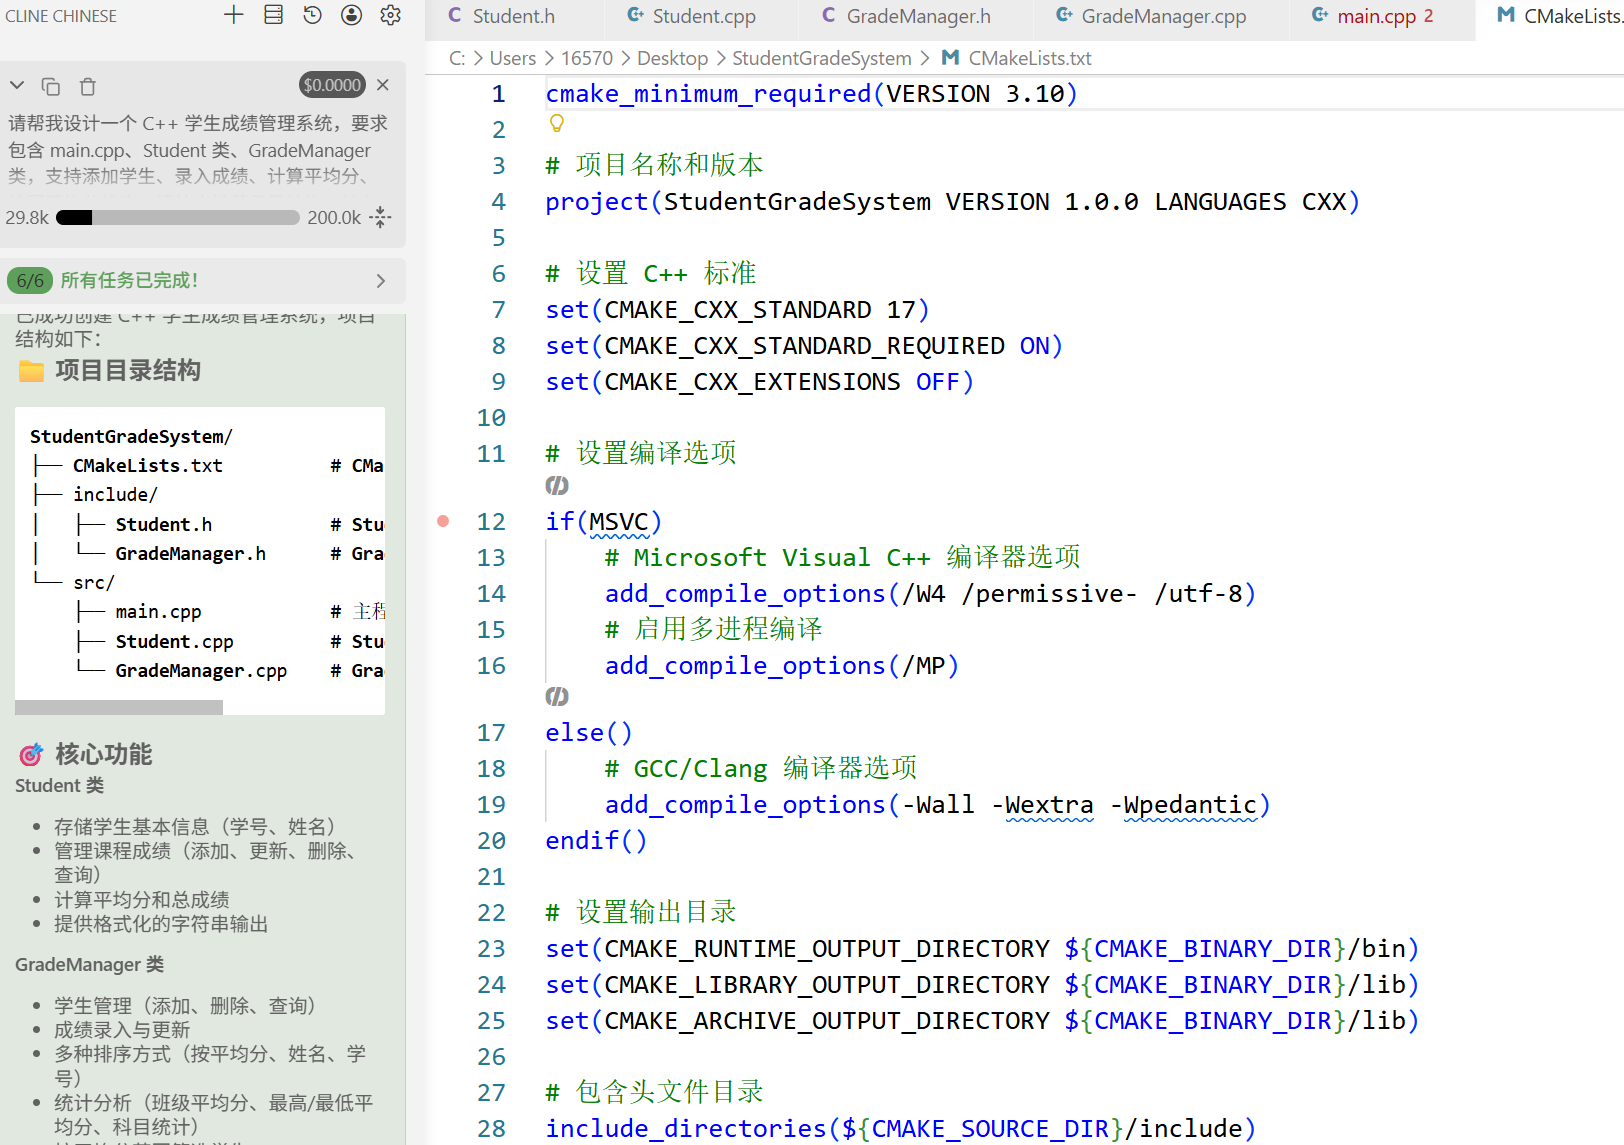Collapse task header chevron
Viewport: 1624px width, 1145px height.
tap(17, 86)
